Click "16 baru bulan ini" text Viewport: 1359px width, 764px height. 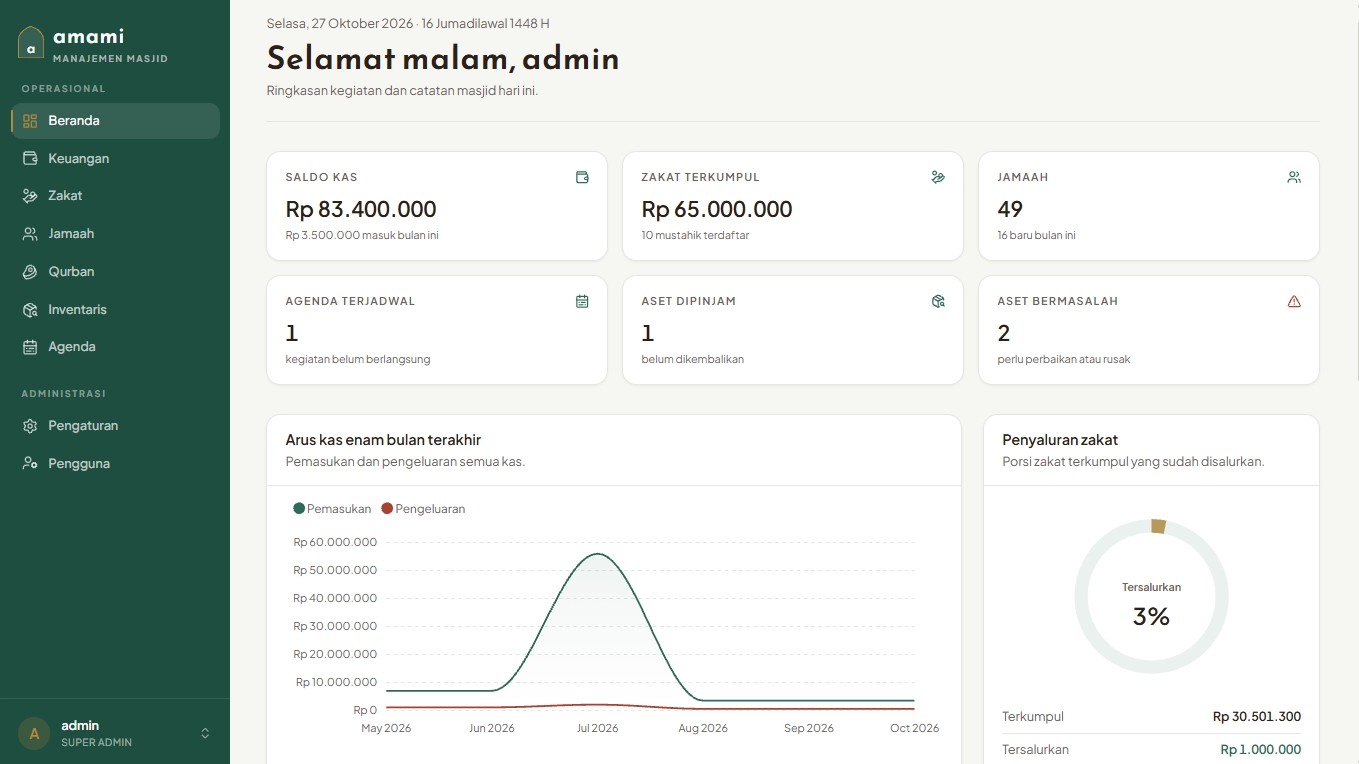(x=1036, y=236)
